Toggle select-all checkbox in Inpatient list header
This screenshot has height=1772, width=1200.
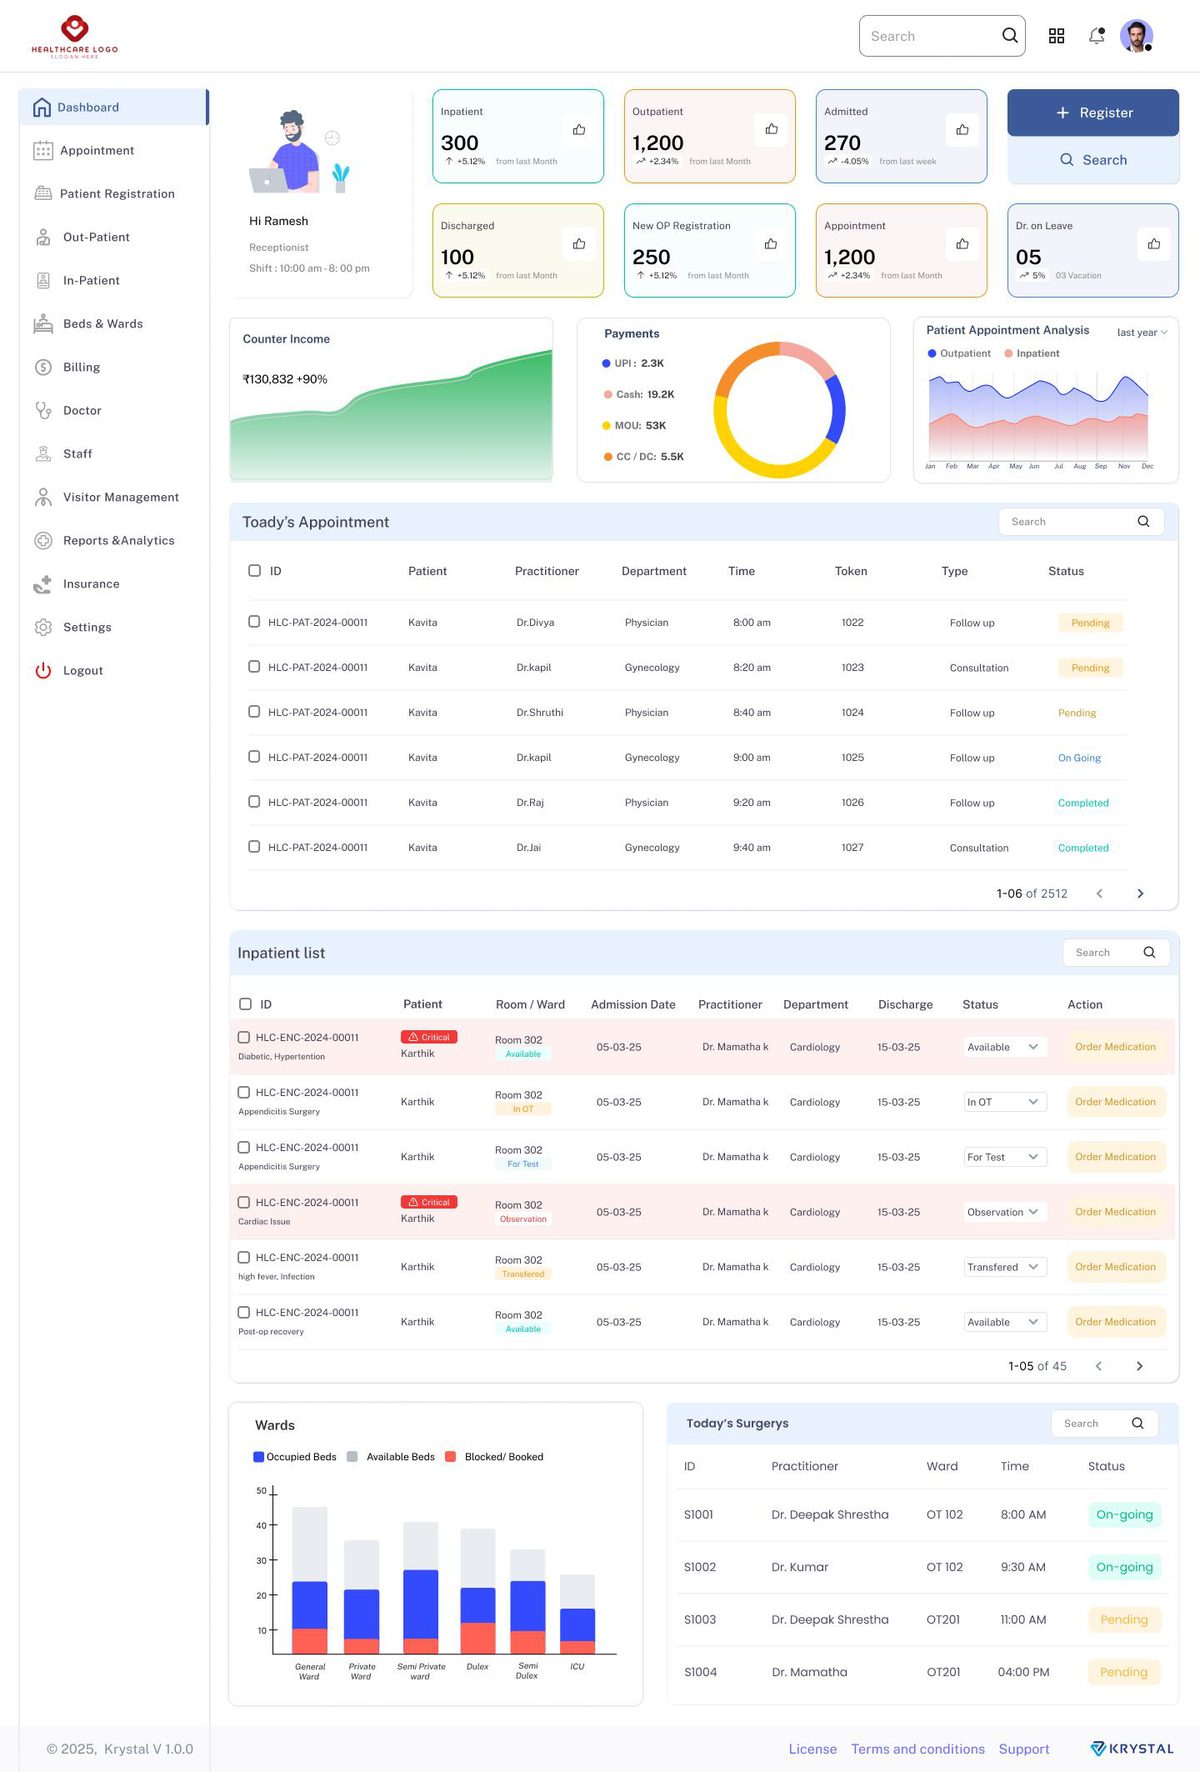tap(245, 1004)
